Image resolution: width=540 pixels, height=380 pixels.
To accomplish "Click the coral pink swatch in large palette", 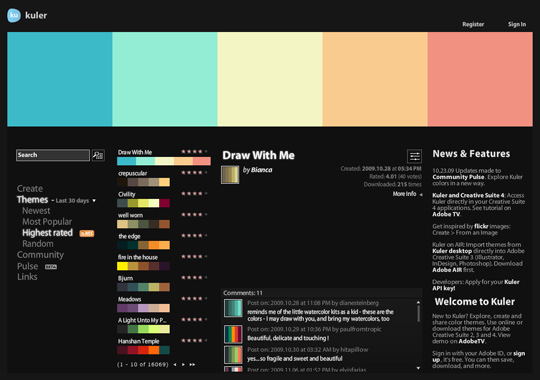I will point(480,79).
